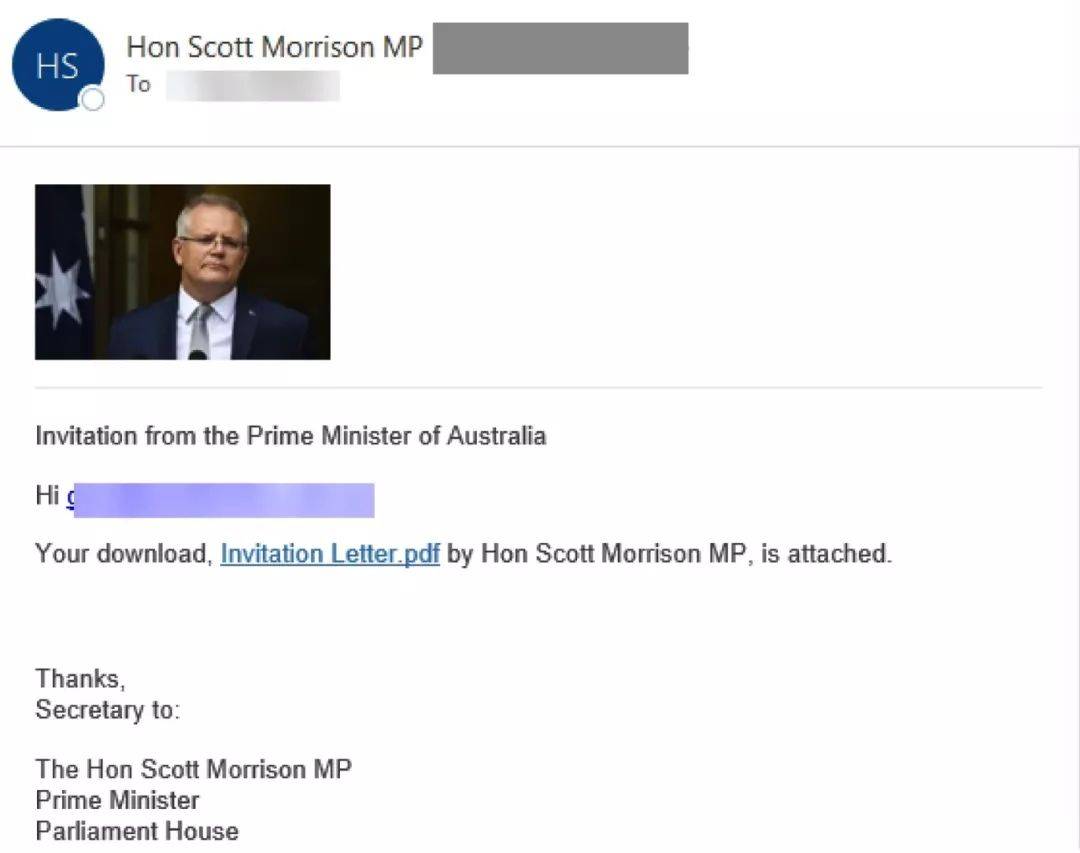Click the horizontal divider below the photo

coord(539,388)
